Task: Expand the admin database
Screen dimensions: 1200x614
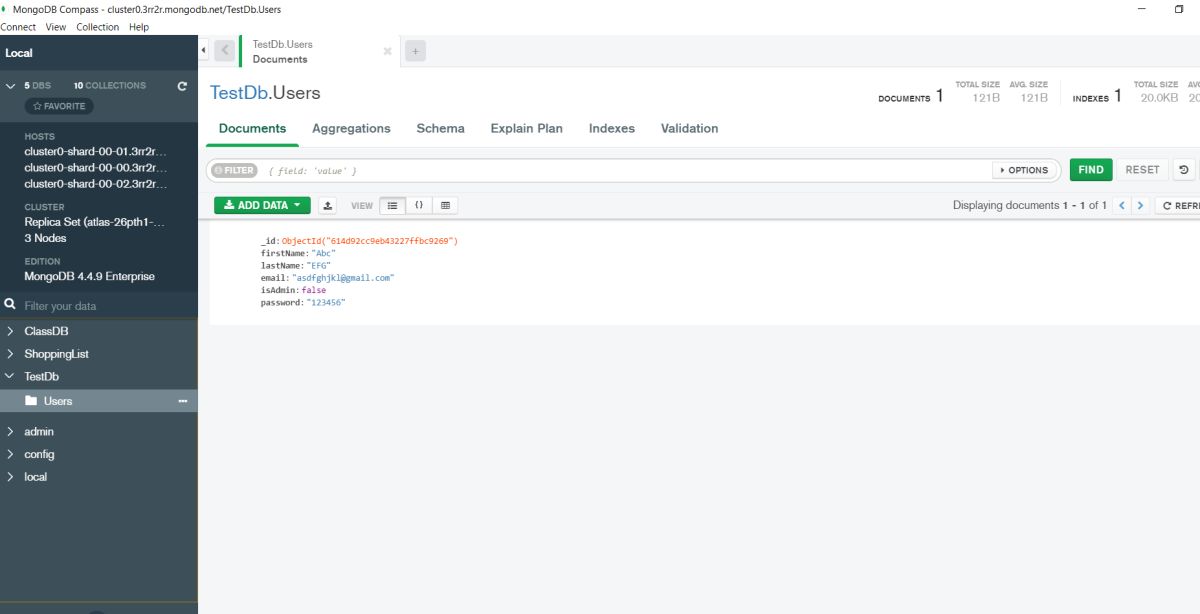Action: coord(10,432)
